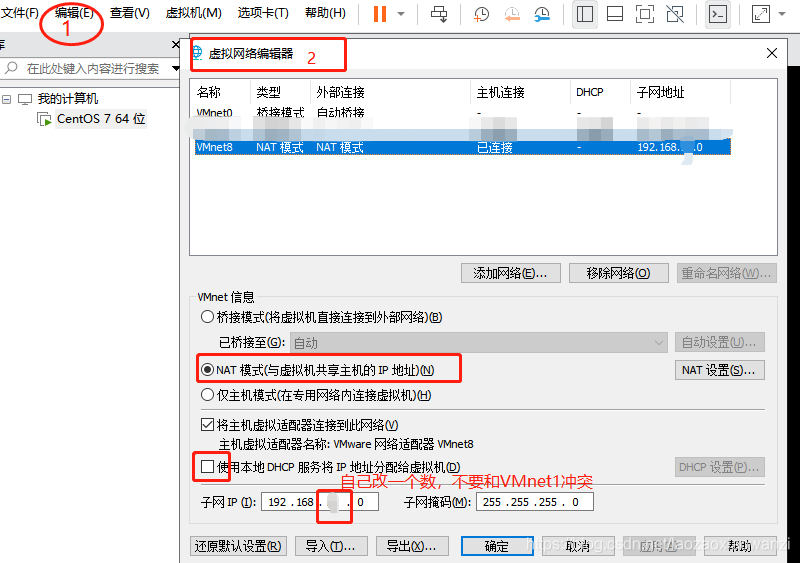The height and width of the screenshot is (563, 800).
Task: Open the 查看(V) menu
Action: pos(130,13)
